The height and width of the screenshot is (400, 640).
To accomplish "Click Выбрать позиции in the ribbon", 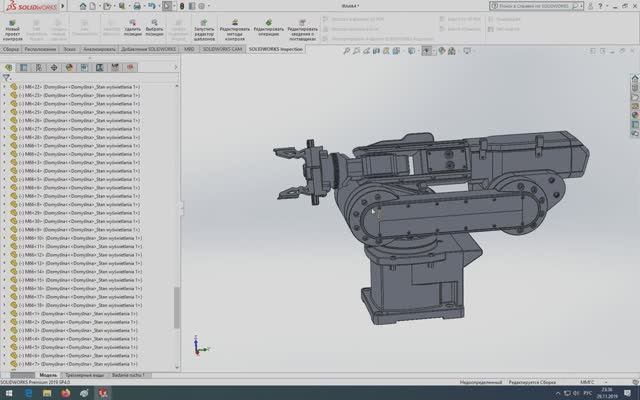I will click(x=155, y=26).
